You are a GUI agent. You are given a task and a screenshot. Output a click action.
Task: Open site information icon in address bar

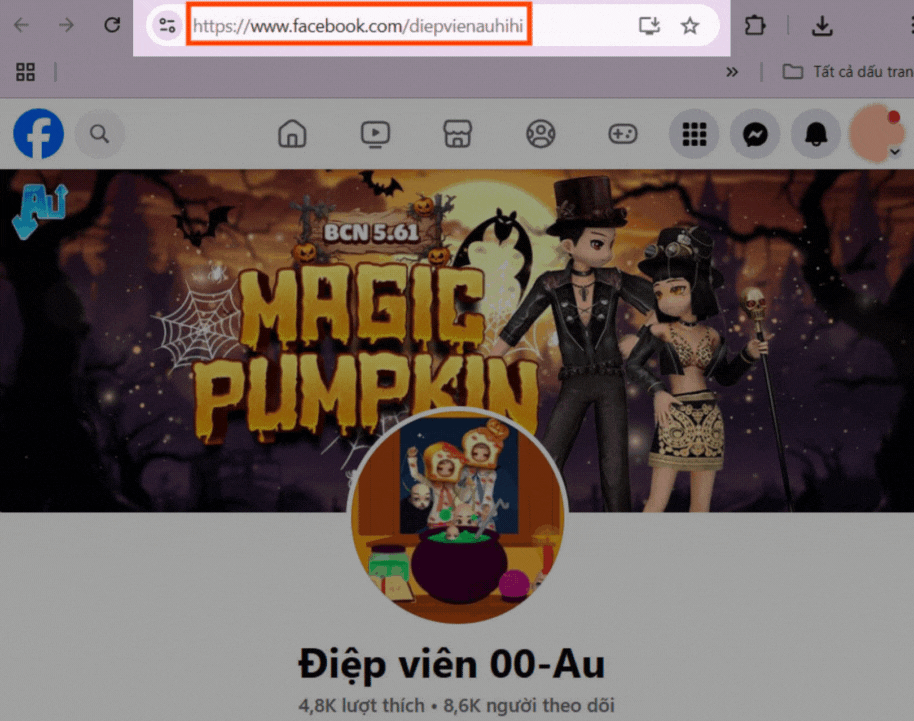click(167, 26)
